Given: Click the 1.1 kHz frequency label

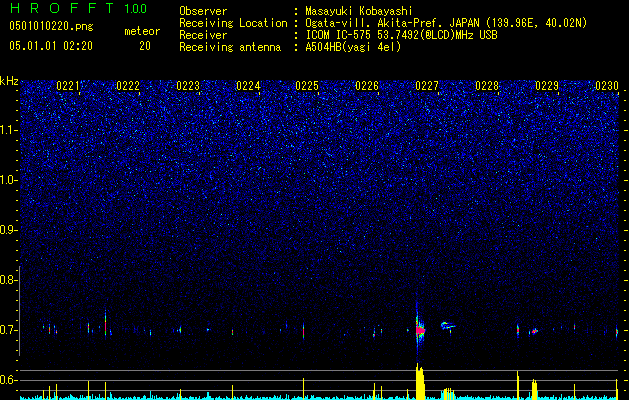Looking at the screenshot, I should pyautogui.click(x=9, y=130).
